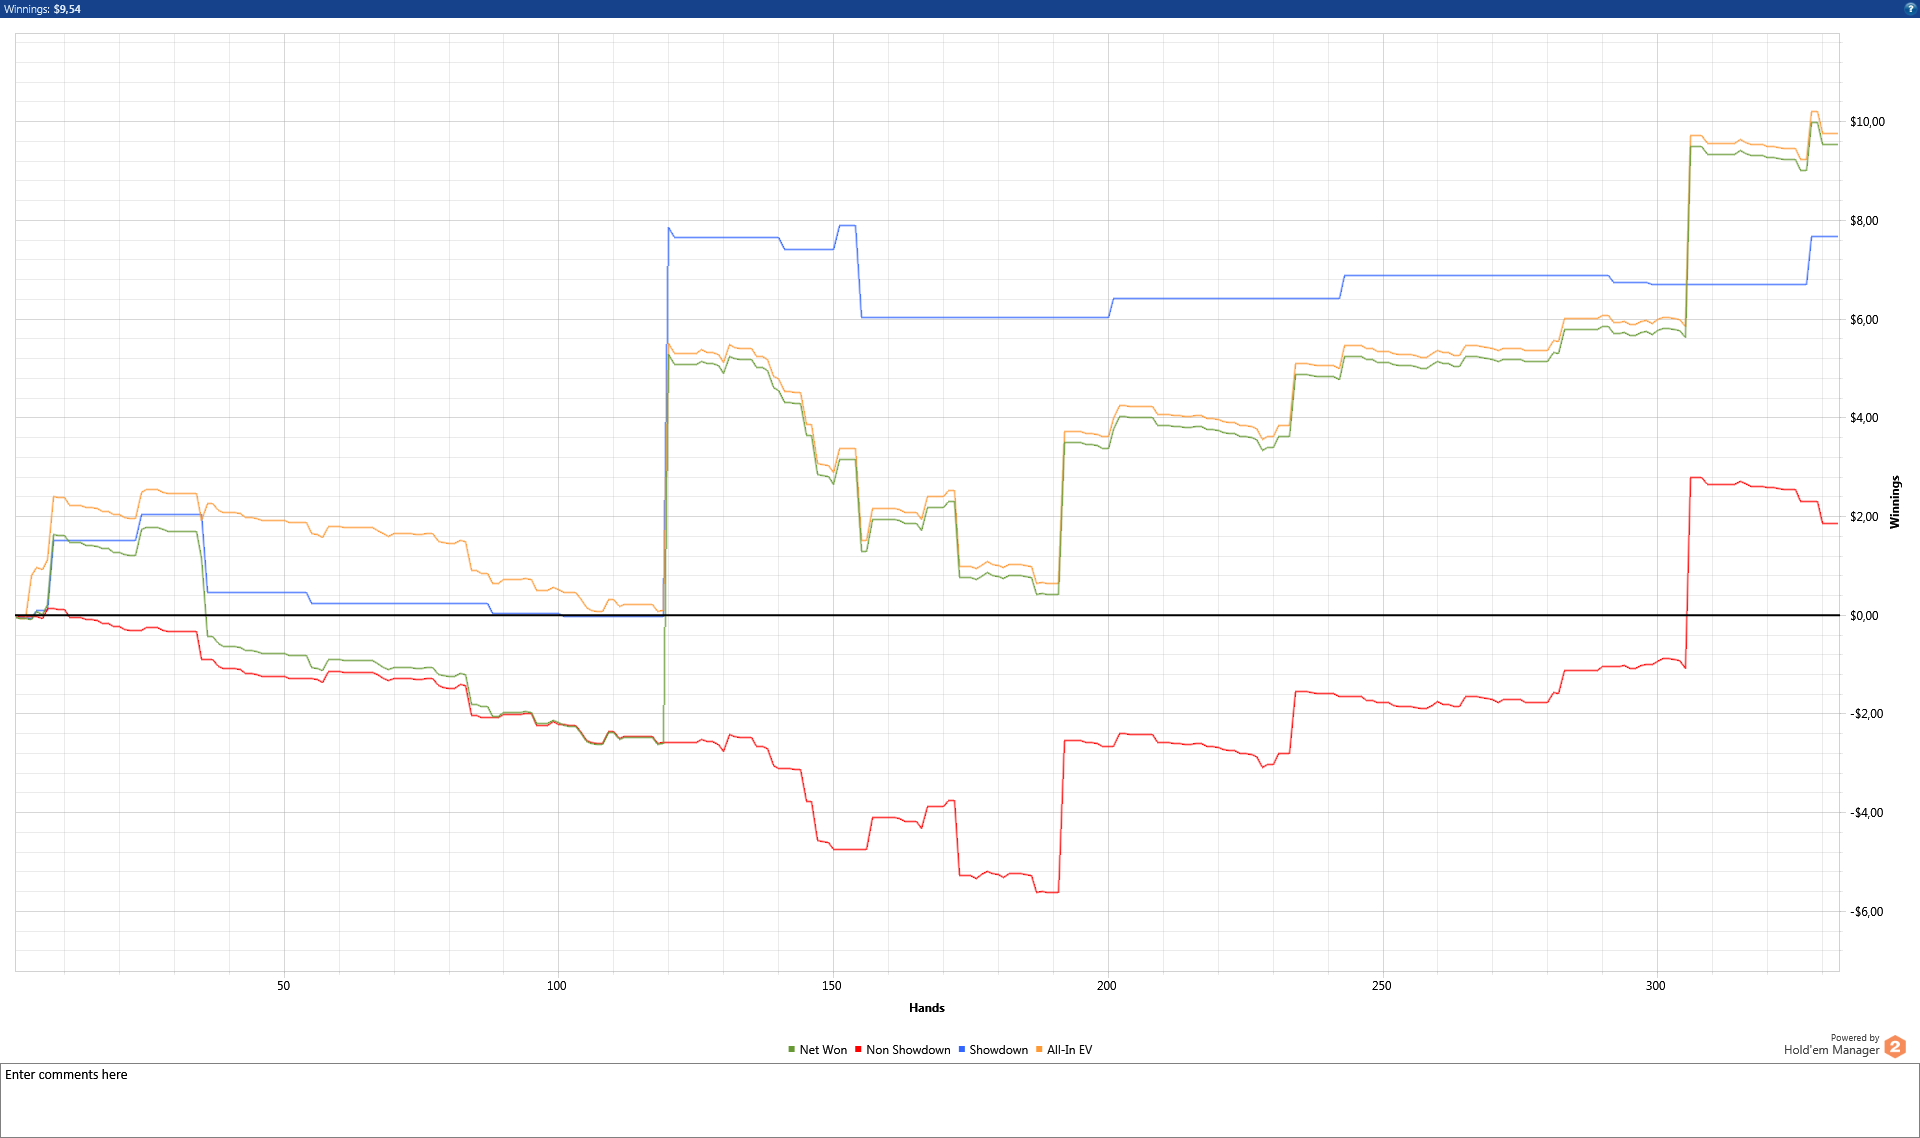Toggle the All-In EV legend label

pyautogui.click(x=1069, y=1050)
